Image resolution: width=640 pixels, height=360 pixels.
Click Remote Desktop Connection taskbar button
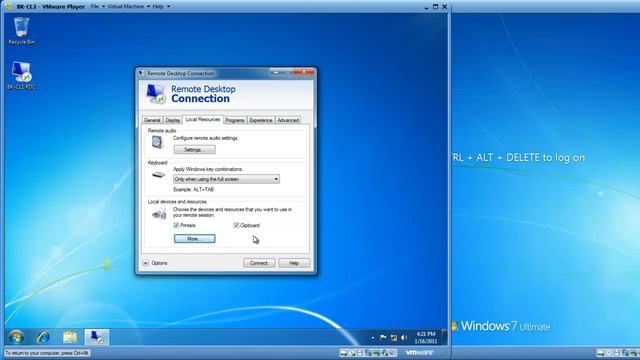pyautogui.click(x=97, y=337)
